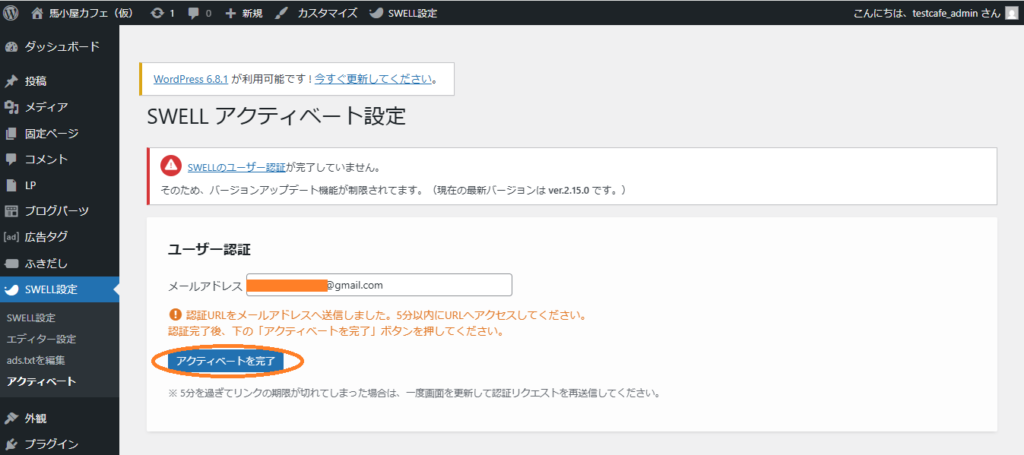Select アクティベート submenu item

[41, 382]
